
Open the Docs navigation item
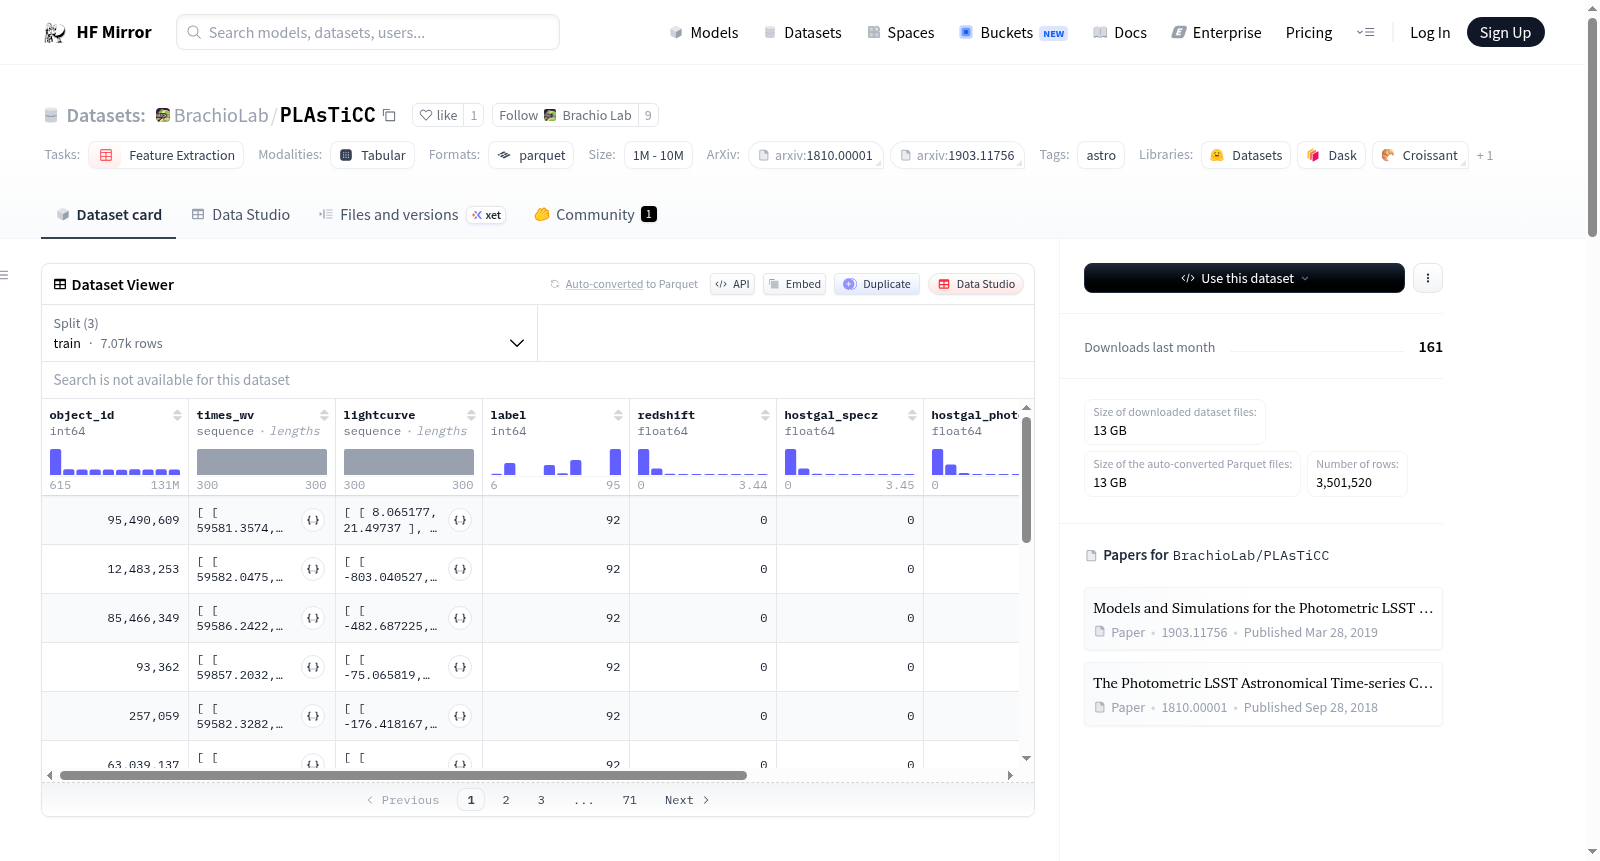tap(1120, 32)
